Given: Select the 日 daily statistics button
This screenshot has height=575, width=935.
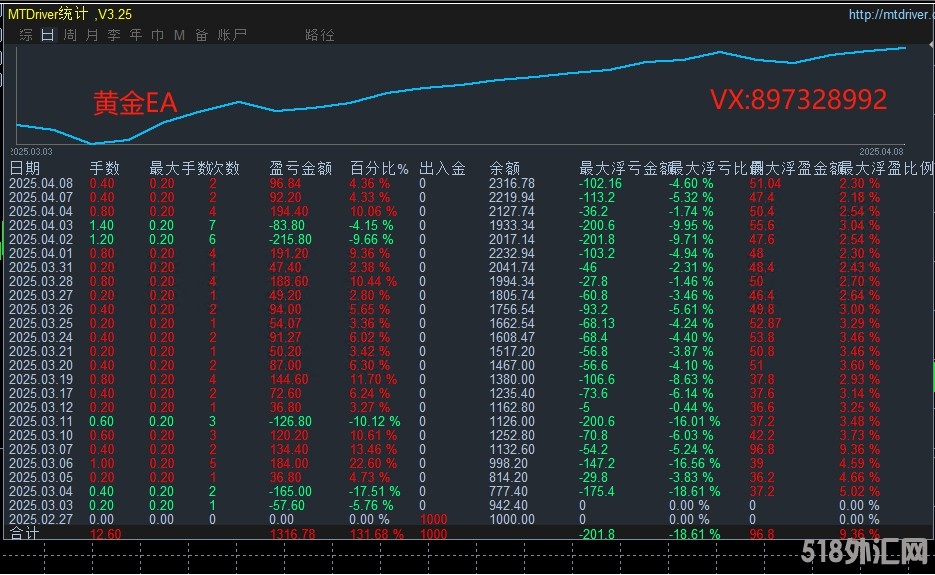Looking at the screenshot, I should tap(48, 35).
